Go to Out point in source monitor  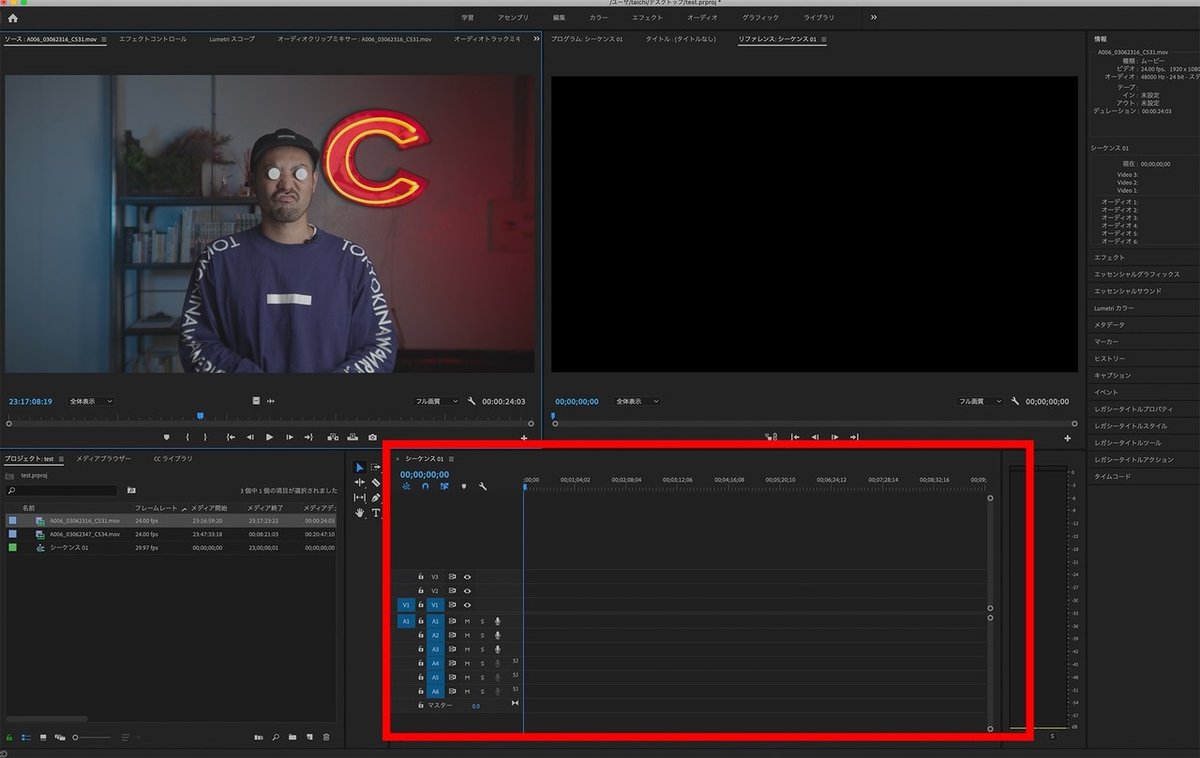tap(309, 437)
